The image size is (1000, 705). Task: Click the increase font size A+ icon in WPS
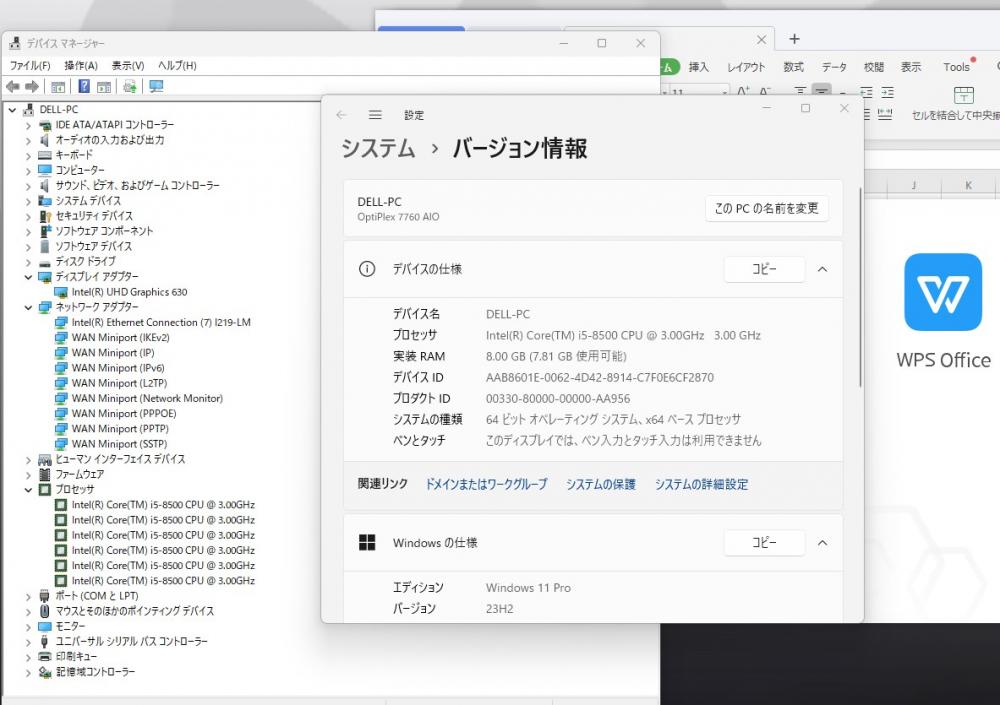click(x=743, y=91)
